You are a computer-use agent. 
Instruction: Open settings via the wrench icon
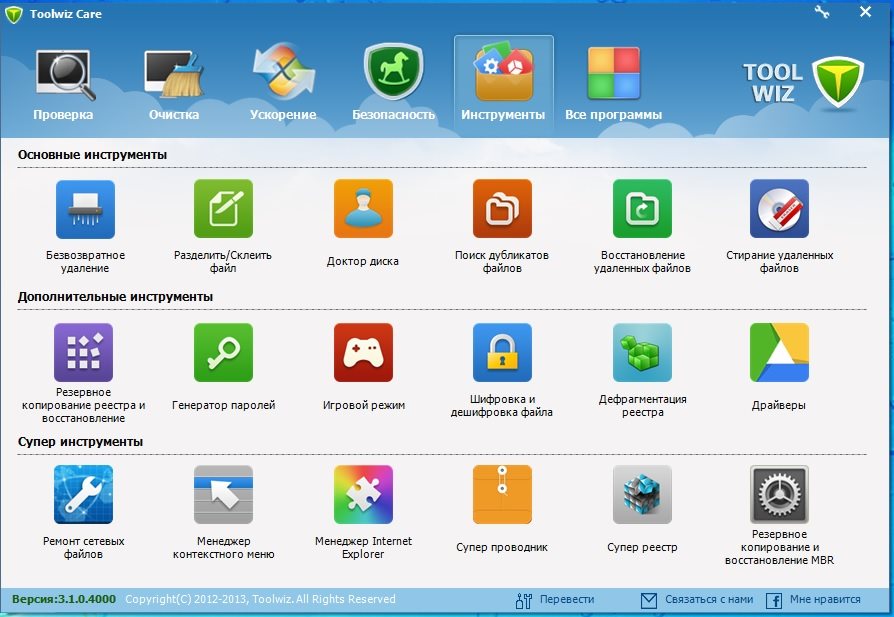822,12
